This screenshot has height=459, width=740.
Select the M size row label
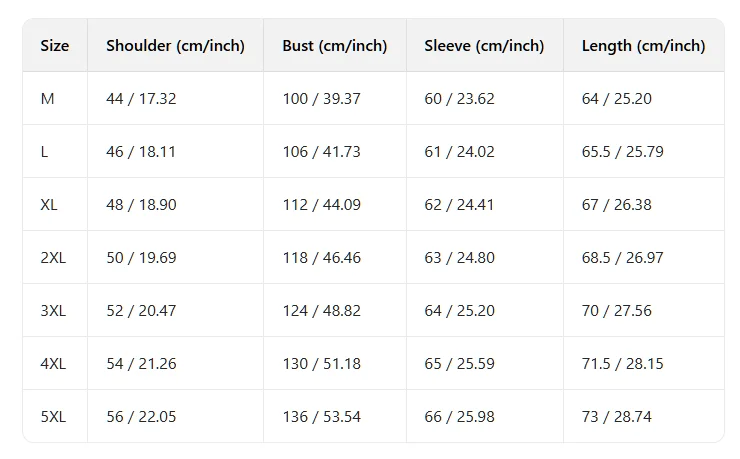click(48, 99)
